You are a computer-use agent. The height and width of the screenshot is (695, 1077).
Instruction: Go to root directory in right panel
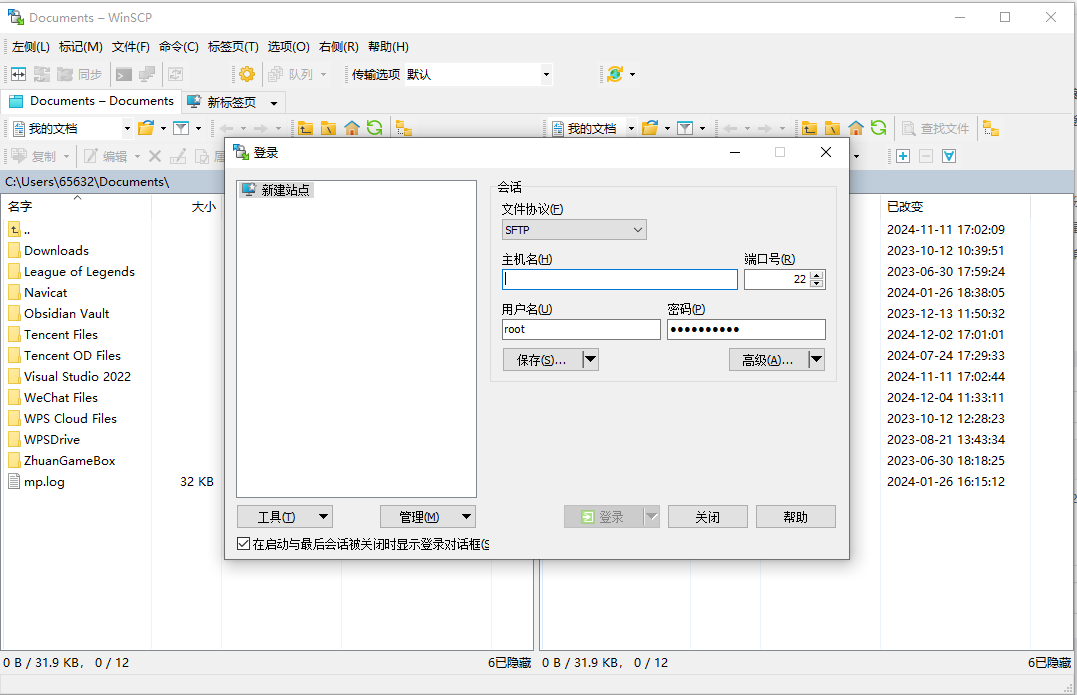[x=832, y=128]
